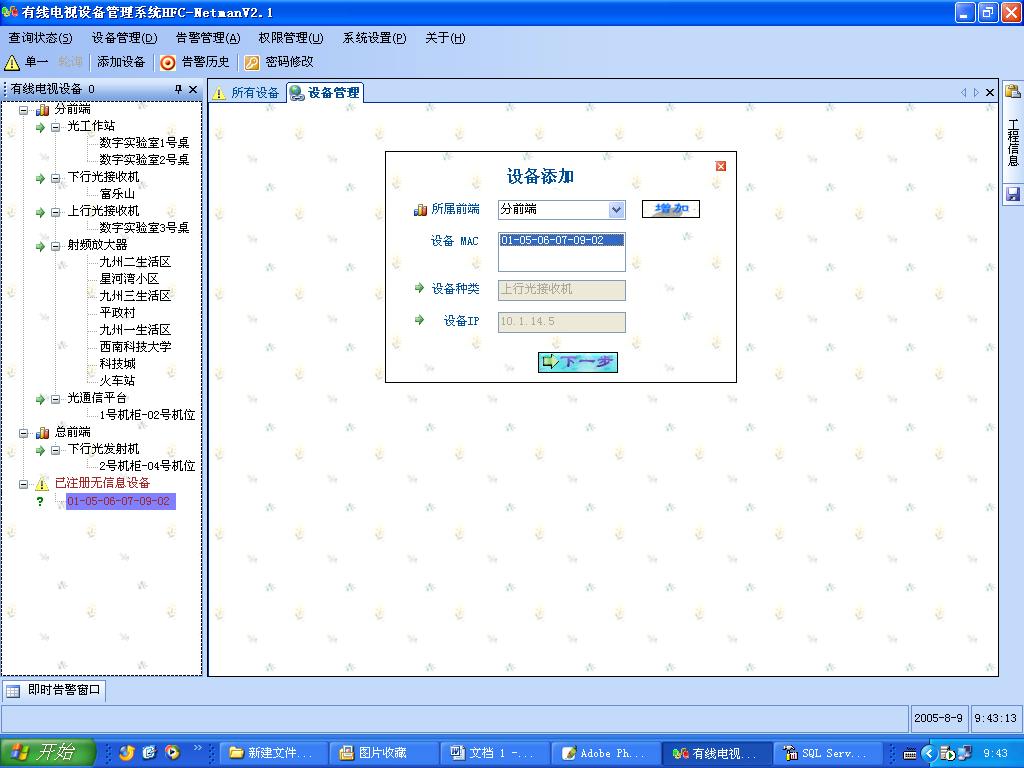Open the 工程信息 side panel
The height and width of the screenshot is (768, 1024).
point(1012,141)
